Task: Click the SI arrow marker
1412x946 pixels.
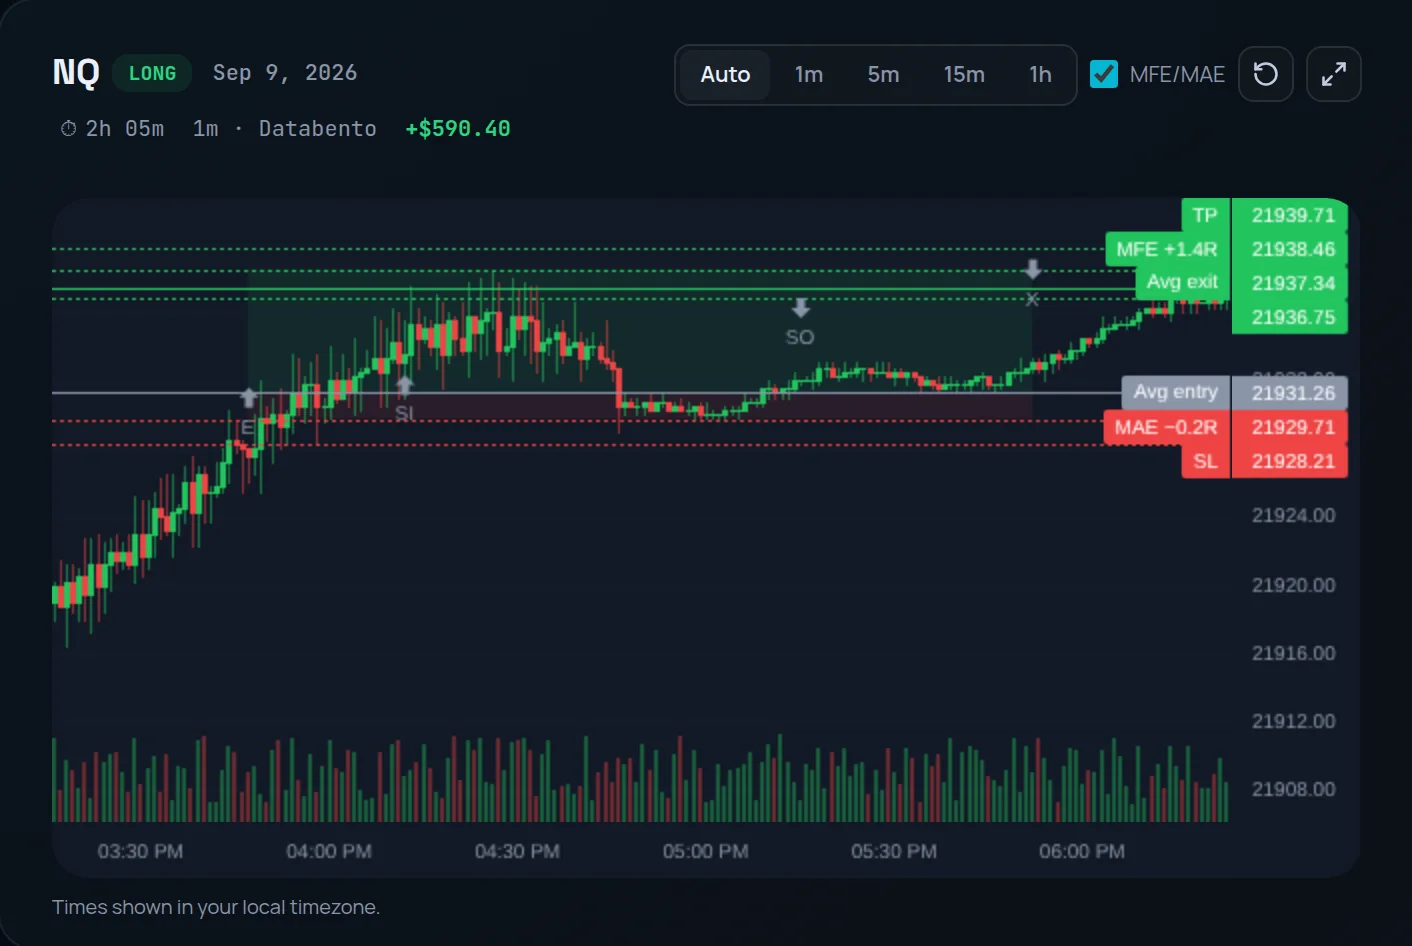Action: pyautogui.click(x=404, y=385)
